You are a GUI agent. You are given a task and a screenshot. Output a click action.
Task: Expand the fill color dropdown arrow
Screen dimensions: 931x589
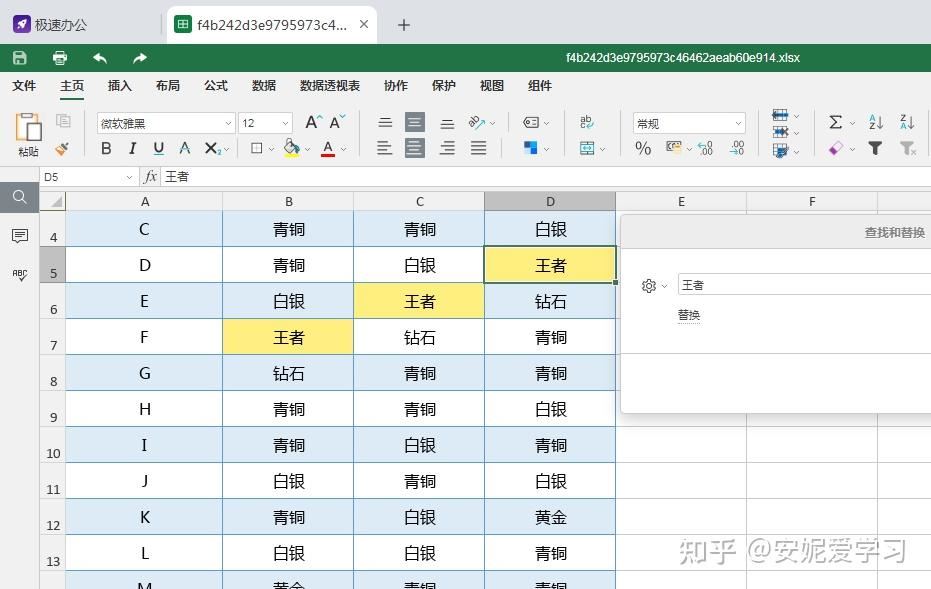[x=308, y=150]
